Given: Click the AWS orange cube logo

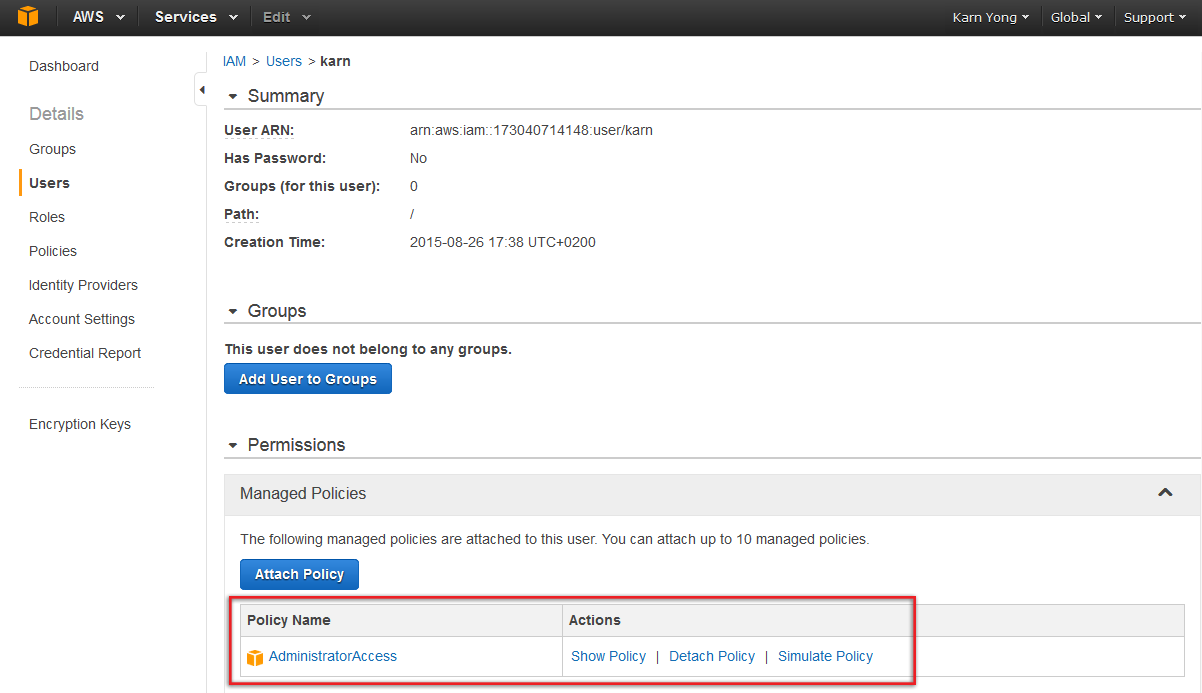Looking at the screenshot, I should (28, 17).
